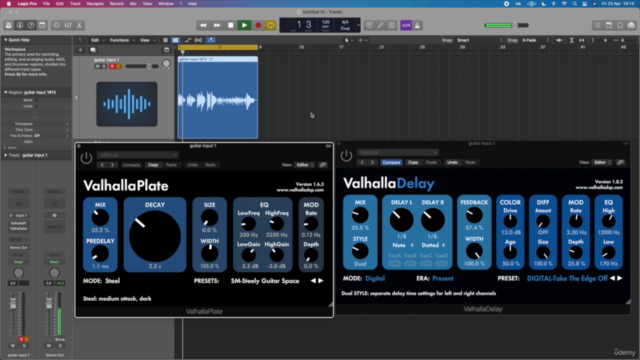Open the Track menu
The height and width of the screenshot is (360, 640).
tap(75, 4)
